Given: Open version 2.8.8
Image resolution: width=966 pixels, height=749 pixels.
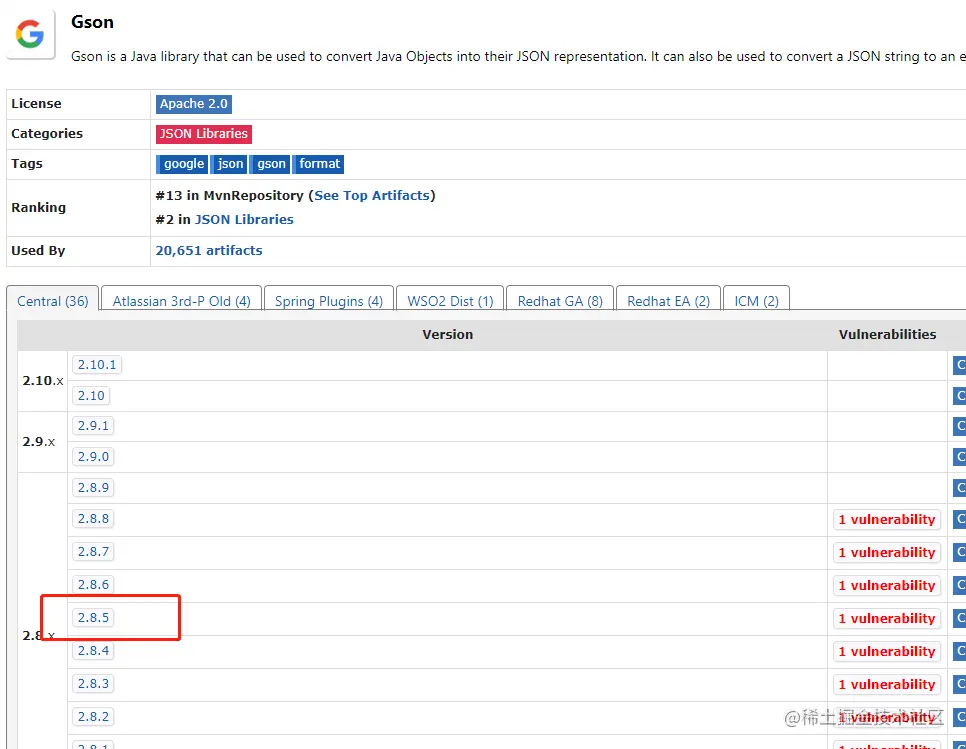Looking at the screenshot, I should [x=93, y=519].
